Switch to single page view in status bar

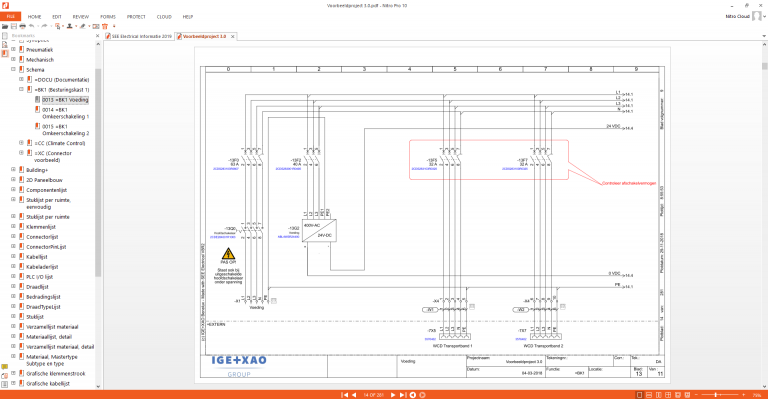(639, 395)
